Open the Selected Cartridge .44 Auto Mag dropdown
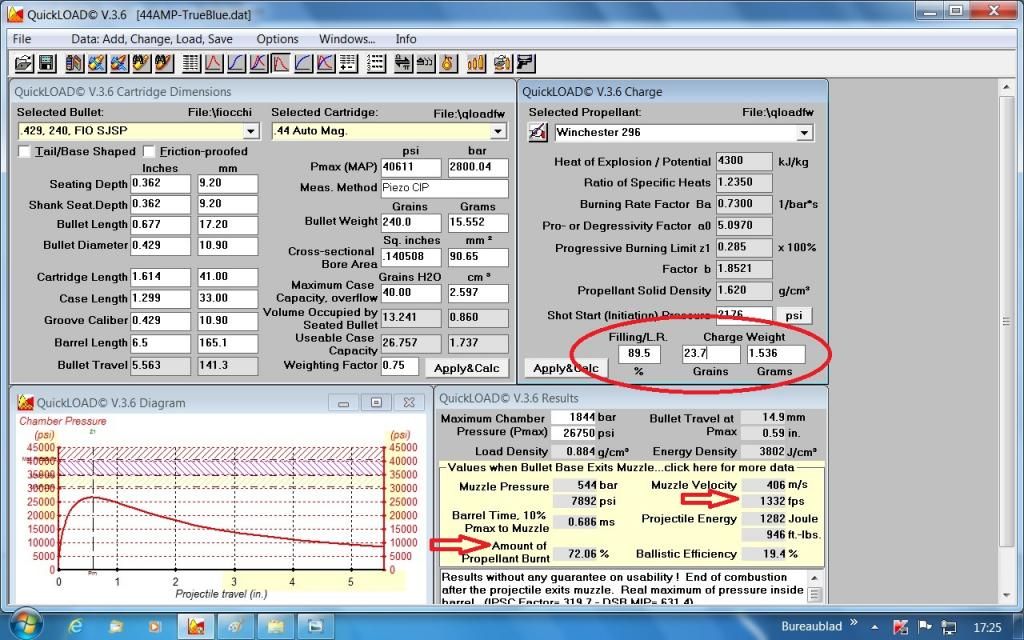Viewport: 1024px width, 640px height. click(499, 131)
